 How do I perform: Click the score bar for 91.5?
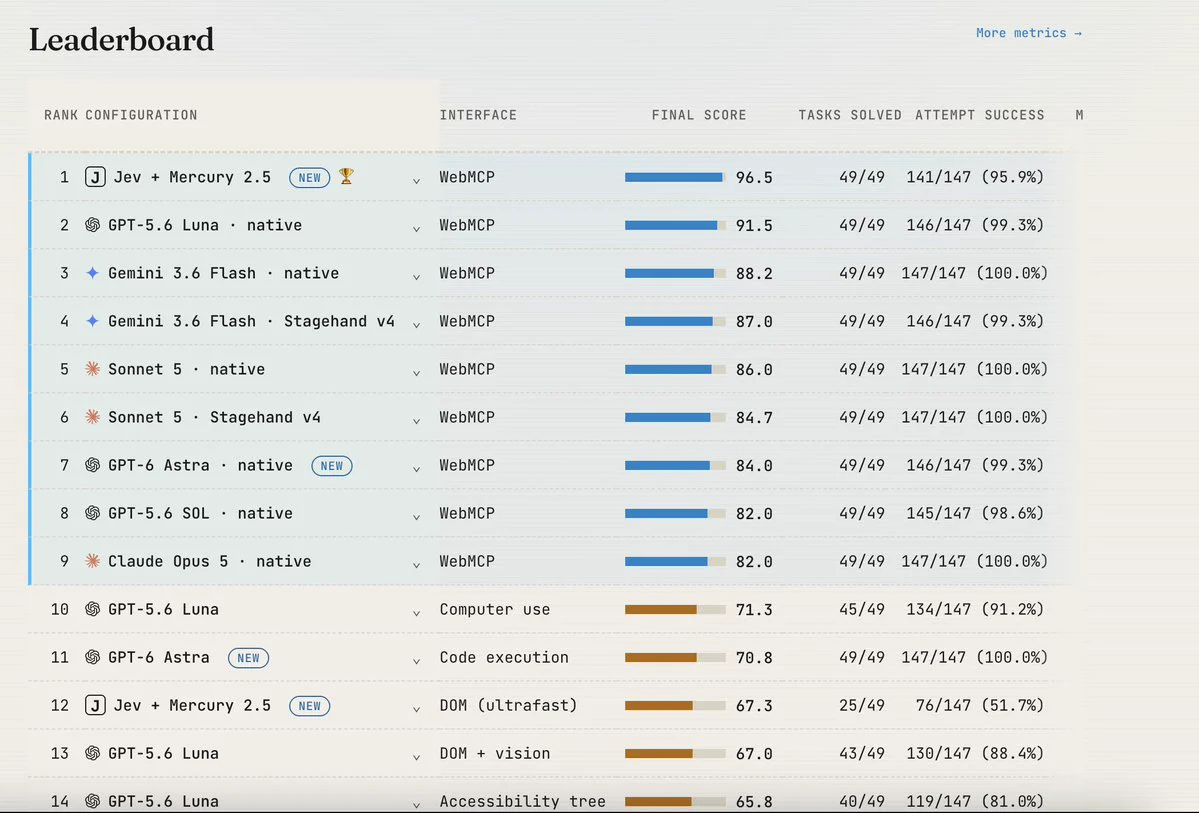(675, 226)
